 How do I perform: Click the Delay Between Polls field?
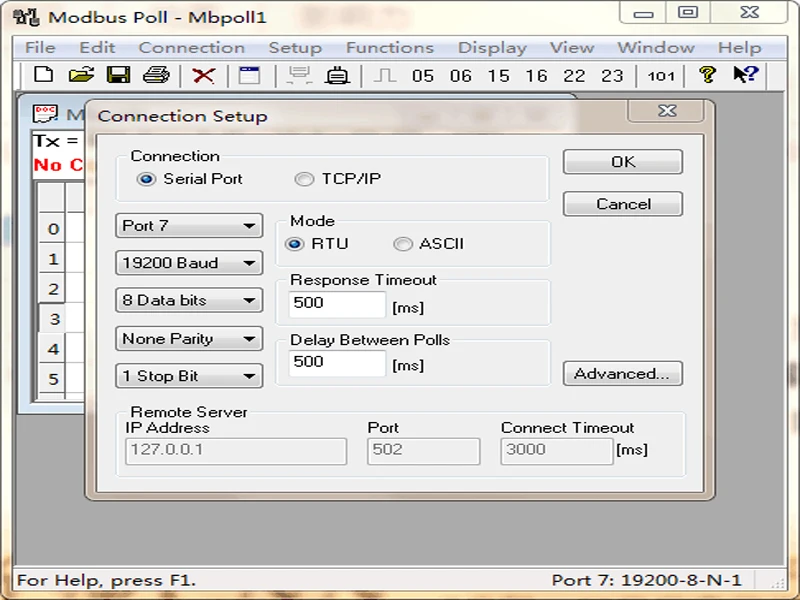(x=337, y=363)
